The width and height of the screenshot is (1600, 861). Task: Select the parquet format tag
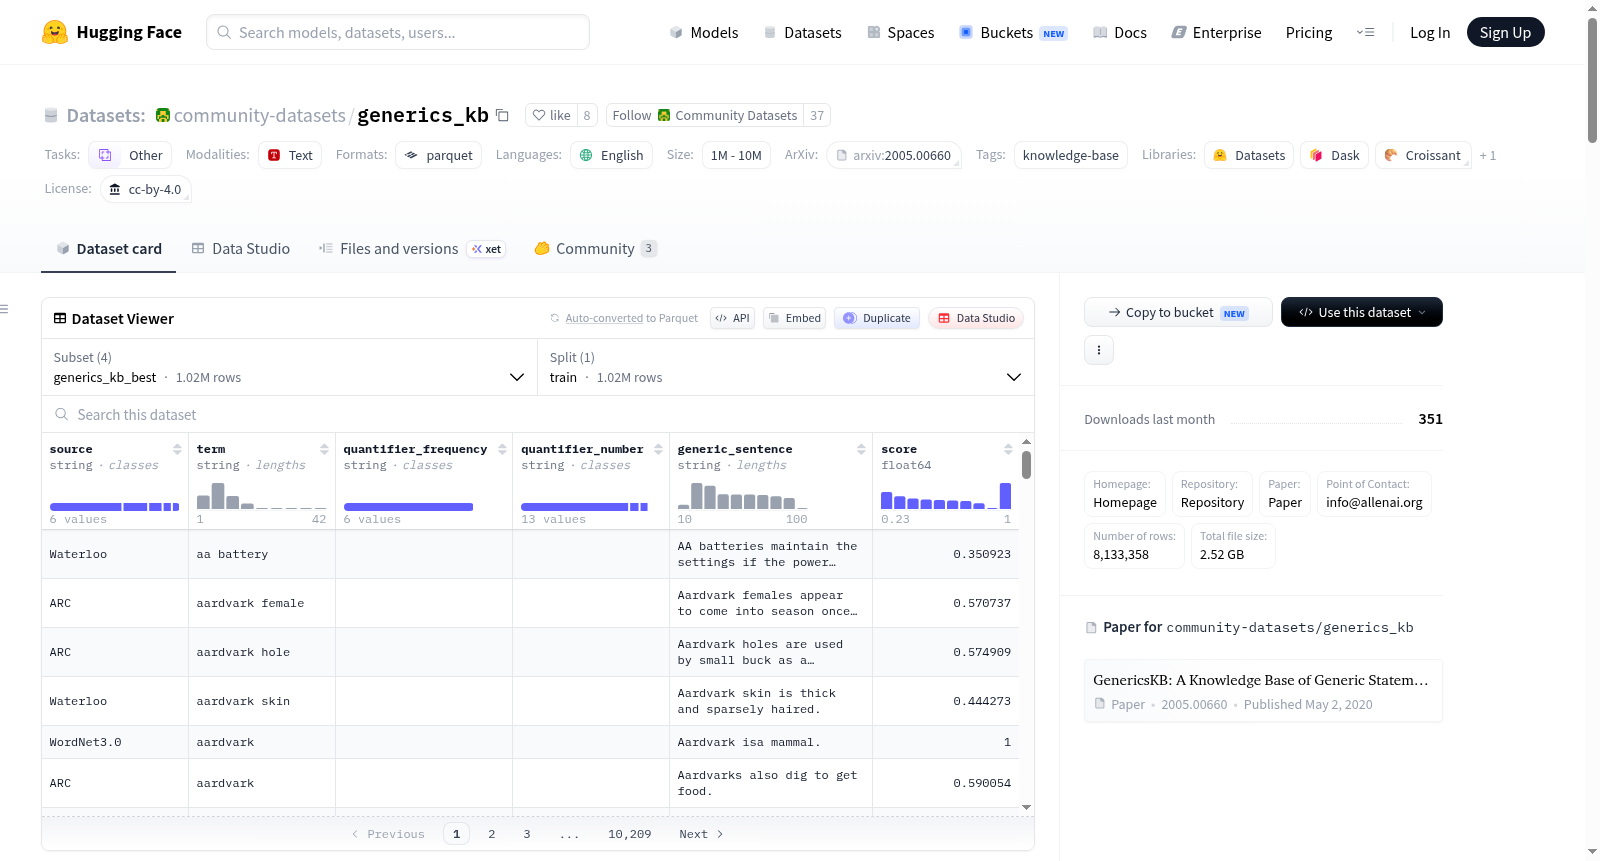439,155
